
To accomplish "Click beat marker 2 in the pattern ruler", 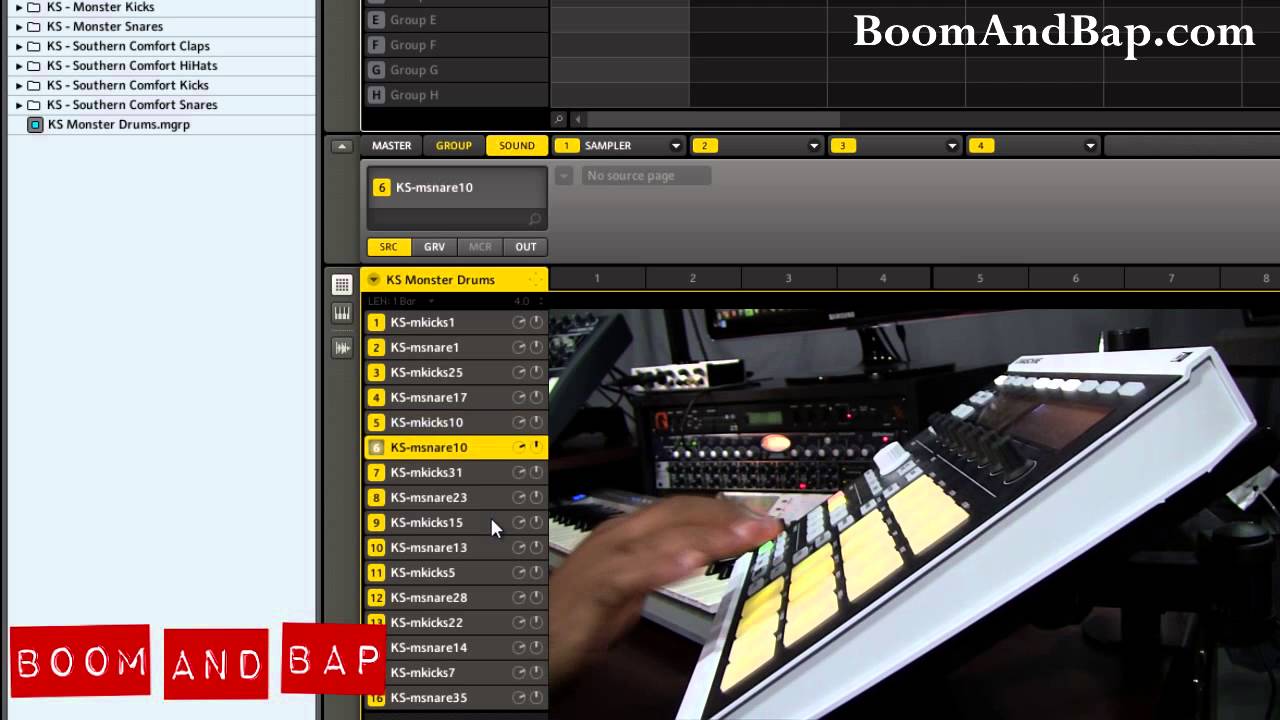I will [x=692, y=278].
